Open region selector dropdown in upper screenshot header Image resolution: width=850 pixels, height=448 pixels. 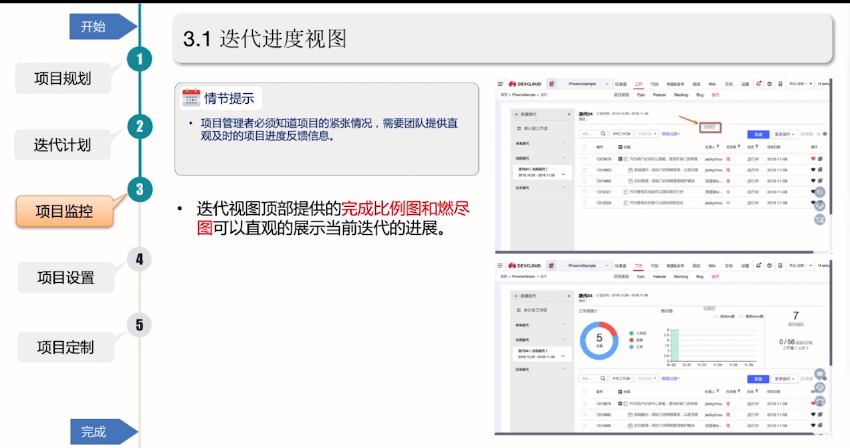[800, 84]
